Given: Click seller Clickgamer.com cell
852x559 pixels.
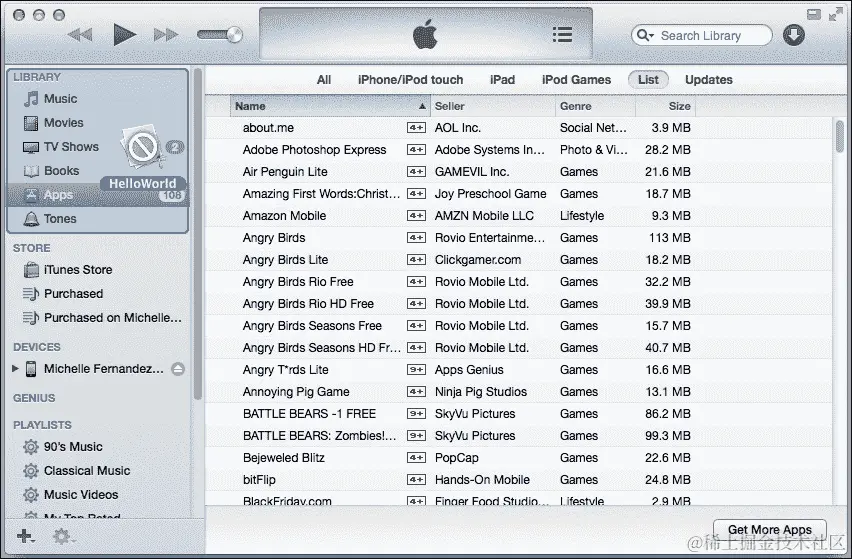Looking at the screenshot, I should pos(478,260).
